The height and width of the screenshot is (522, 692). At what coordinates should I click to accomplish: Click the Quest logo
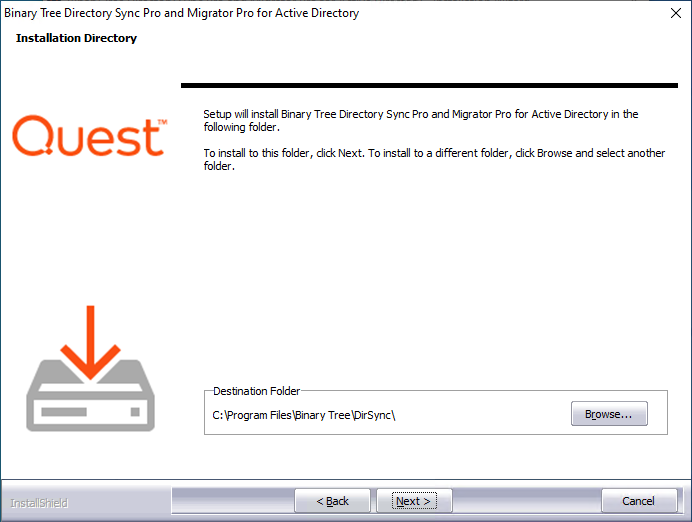tap(90, 136)
